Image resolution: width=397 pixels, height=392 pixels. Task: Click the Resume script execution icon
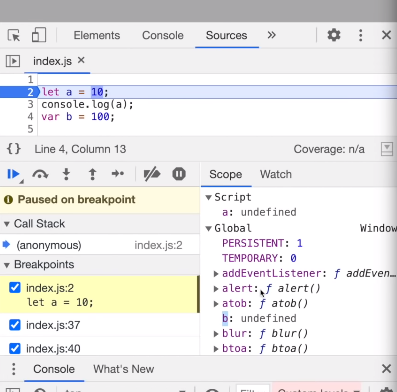[14, 174]
